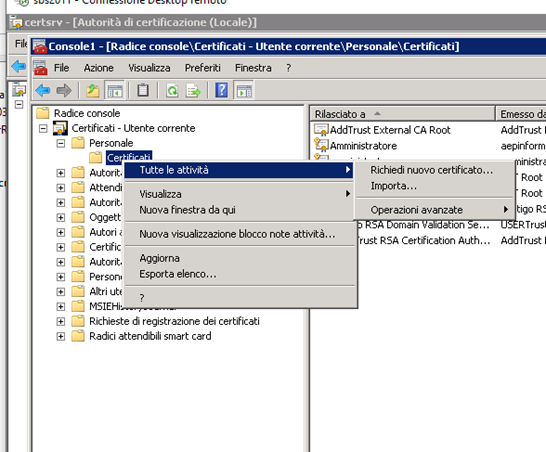Open Help with the question mark icon
Screen dimensions: 546x452
pos(221,91)
